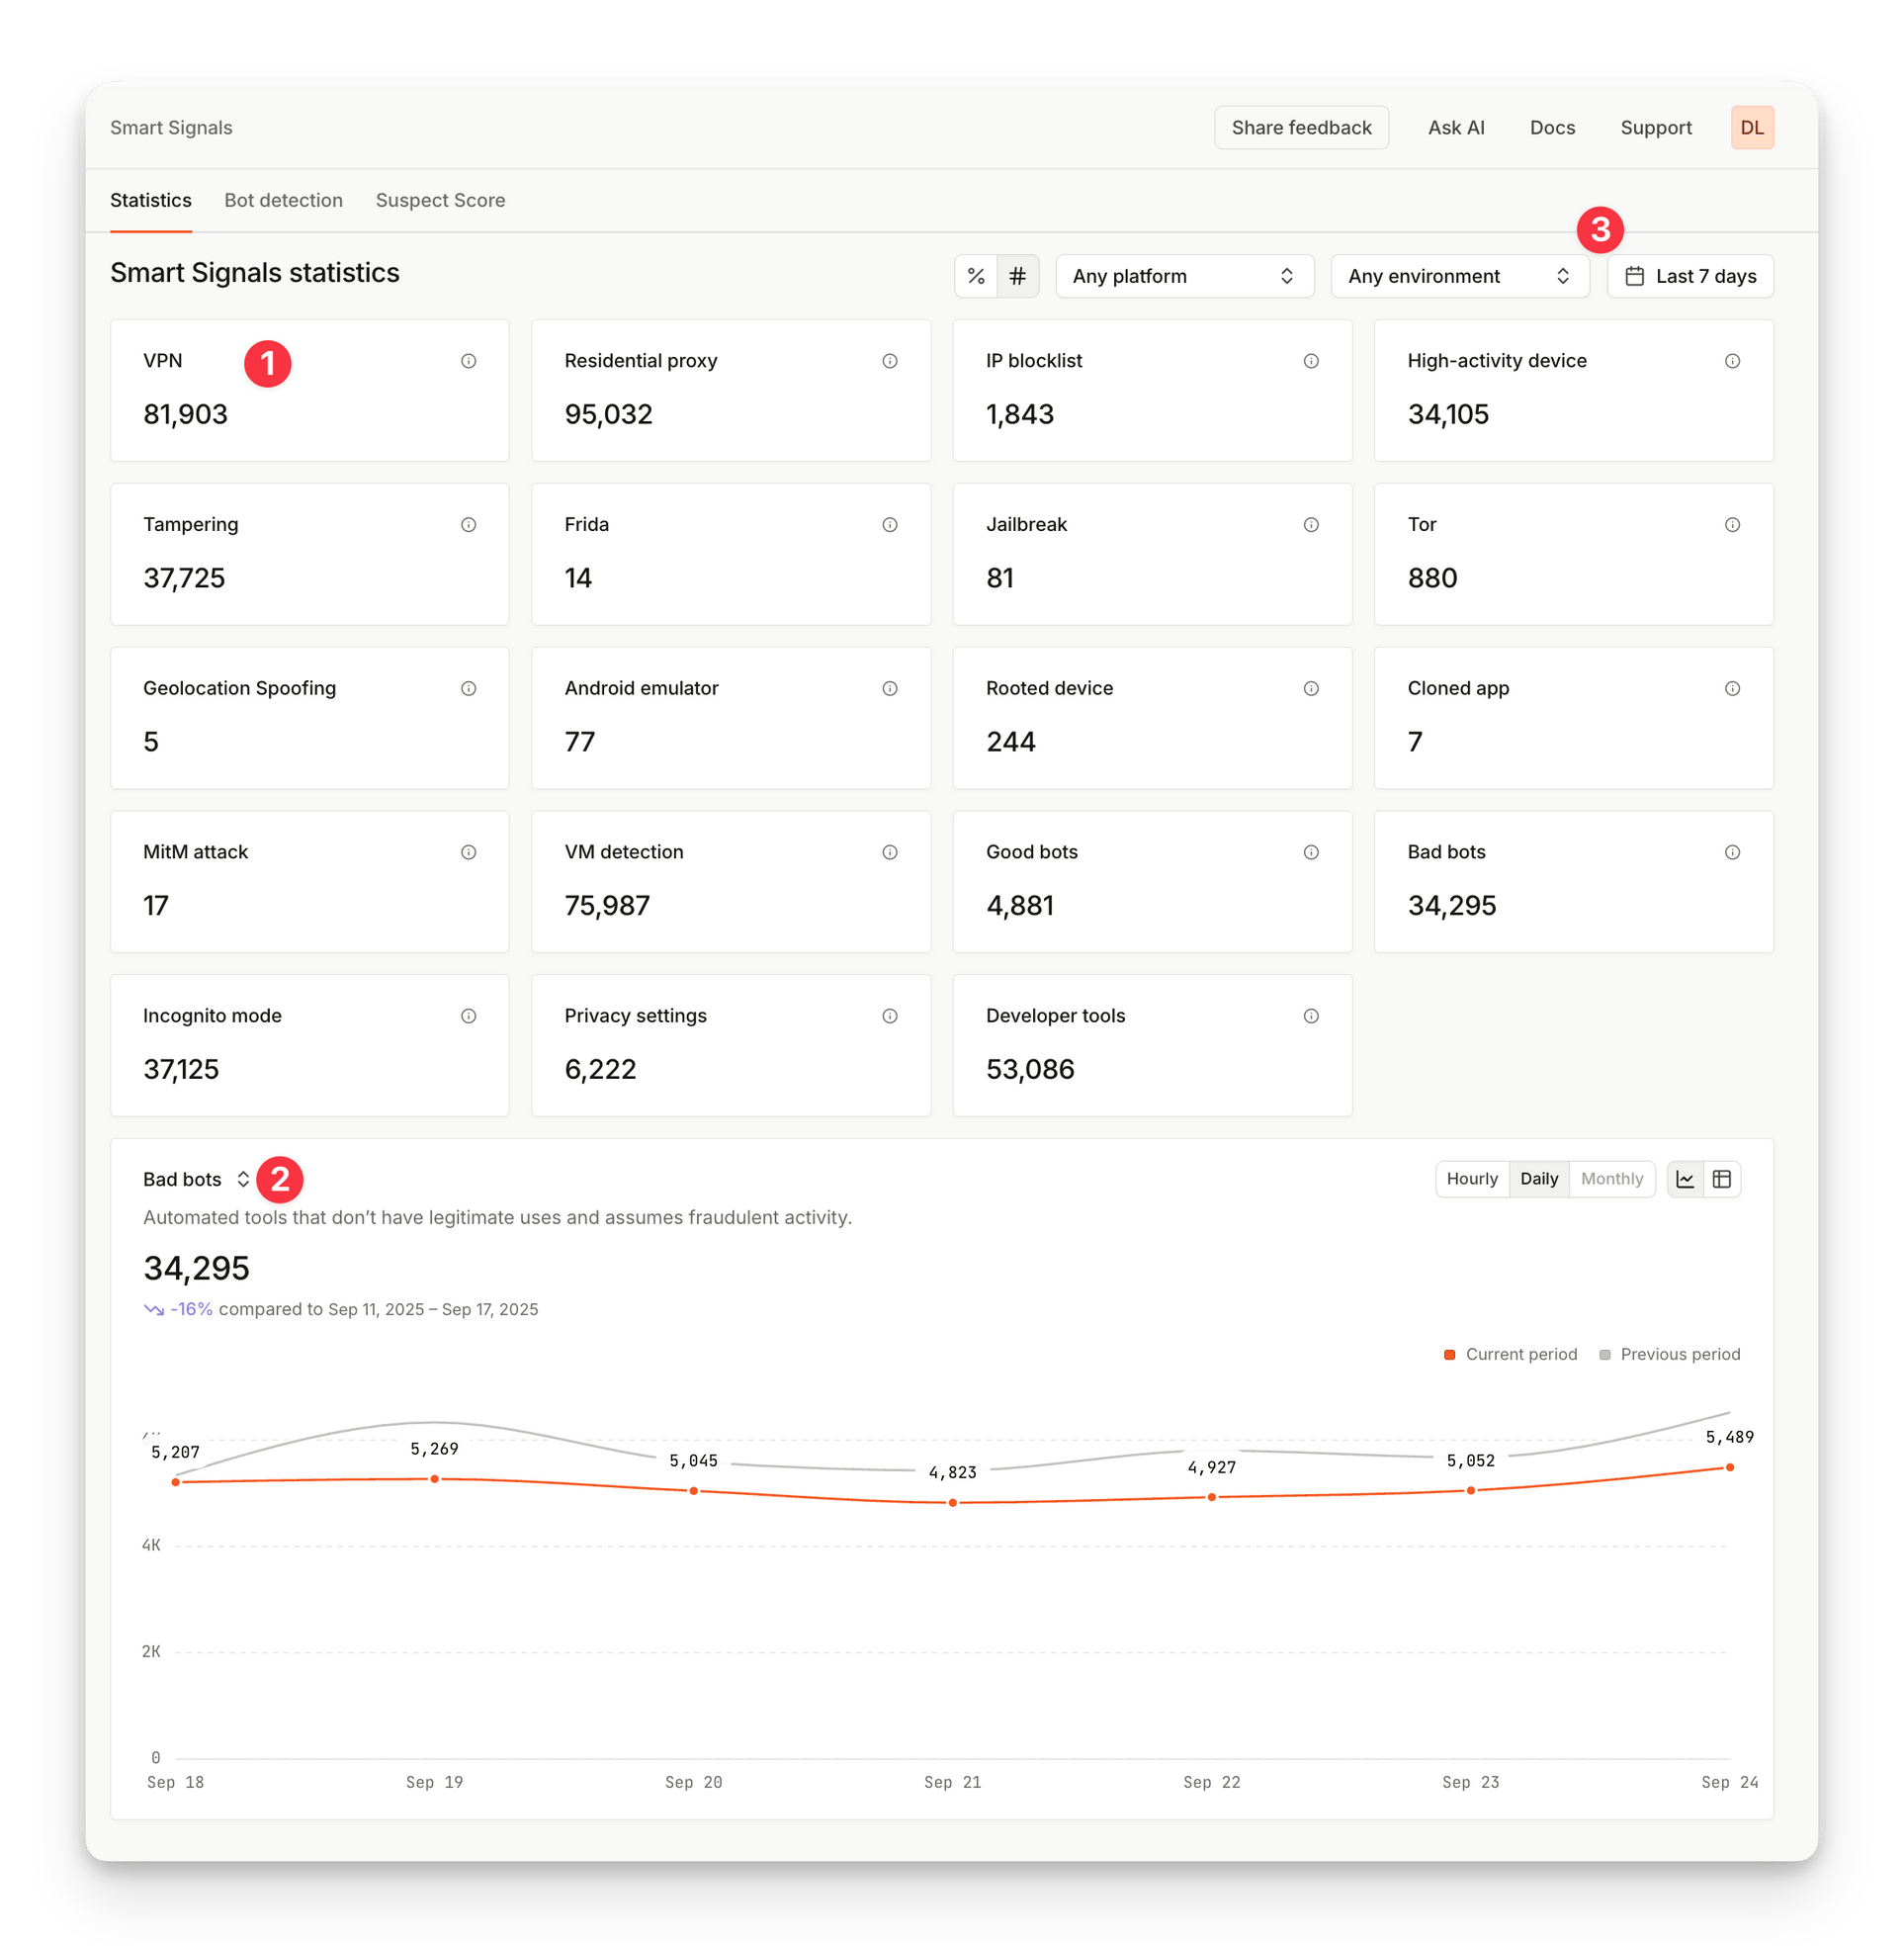Select the VPN card value 81,903
The image size is (1904, 1946).
185,414
